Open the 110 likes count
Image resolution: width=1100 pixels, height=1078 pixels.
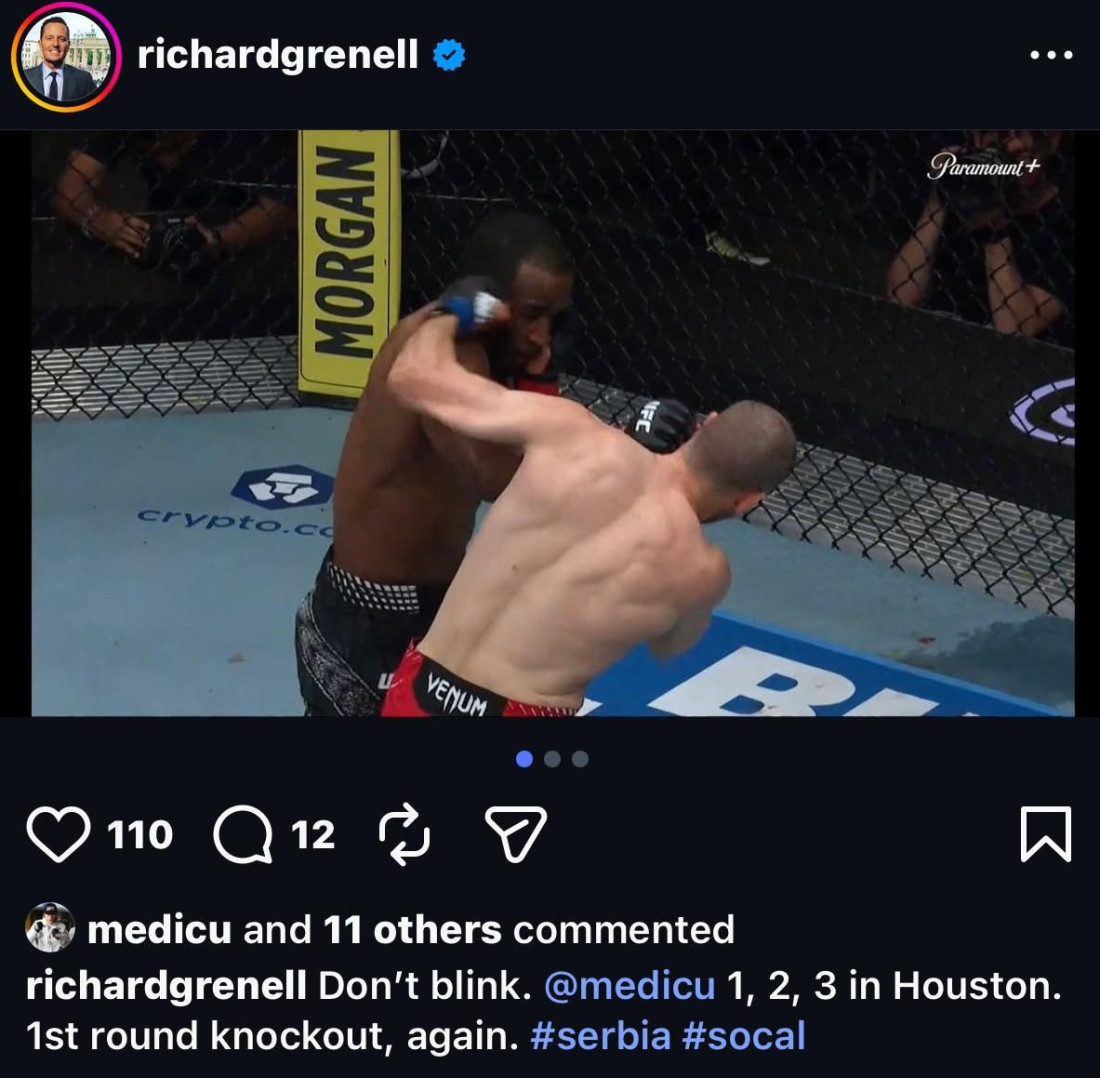click(140, 835)
